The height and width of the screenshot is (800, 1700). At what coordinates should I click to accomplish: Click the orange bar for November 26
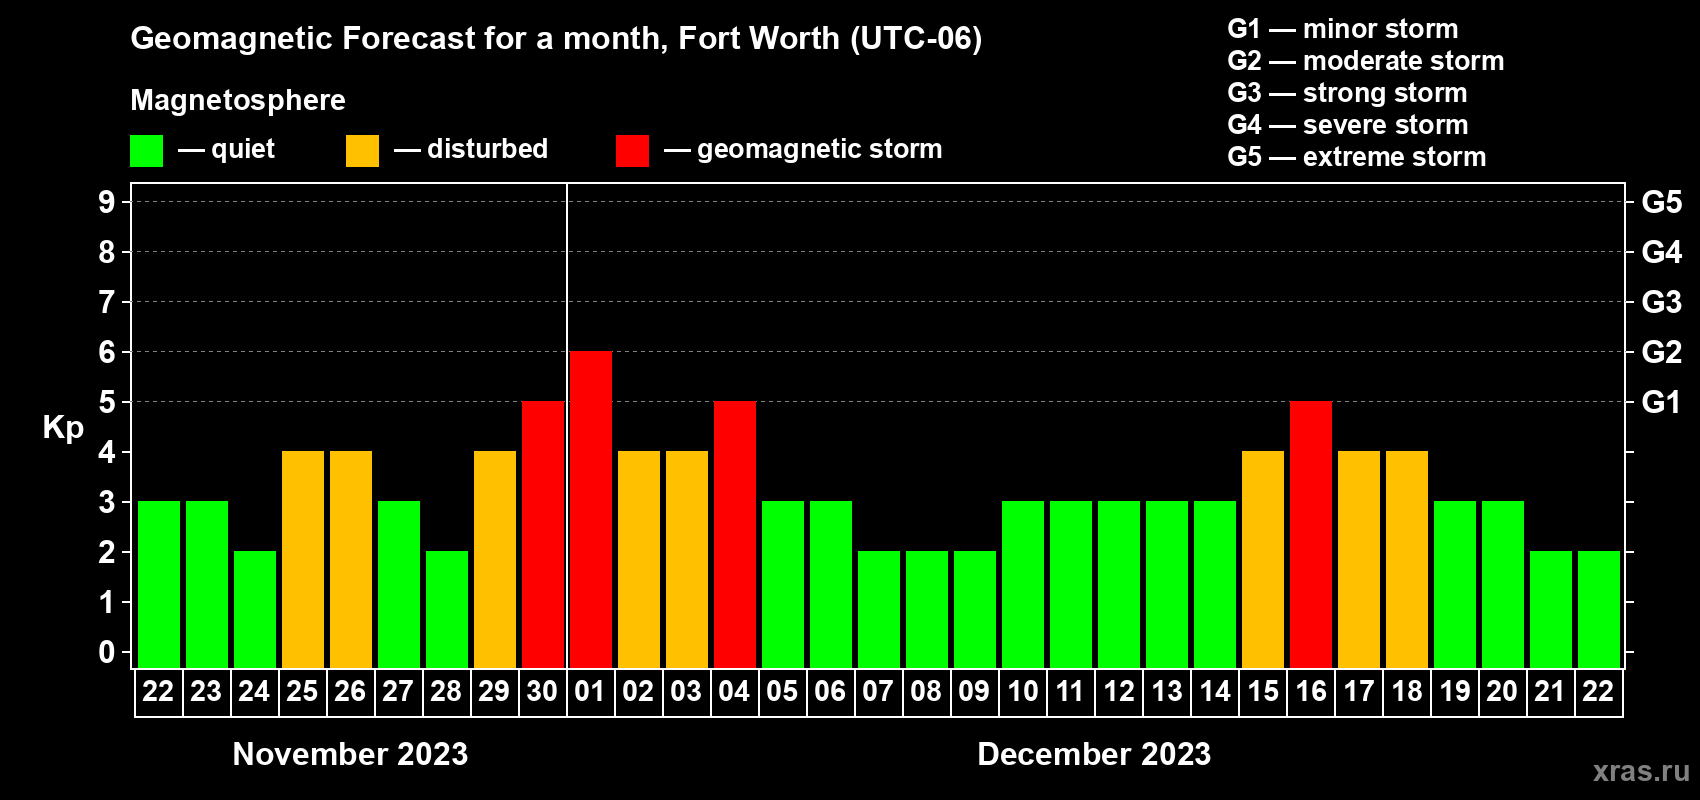click(x=350, y=559)
